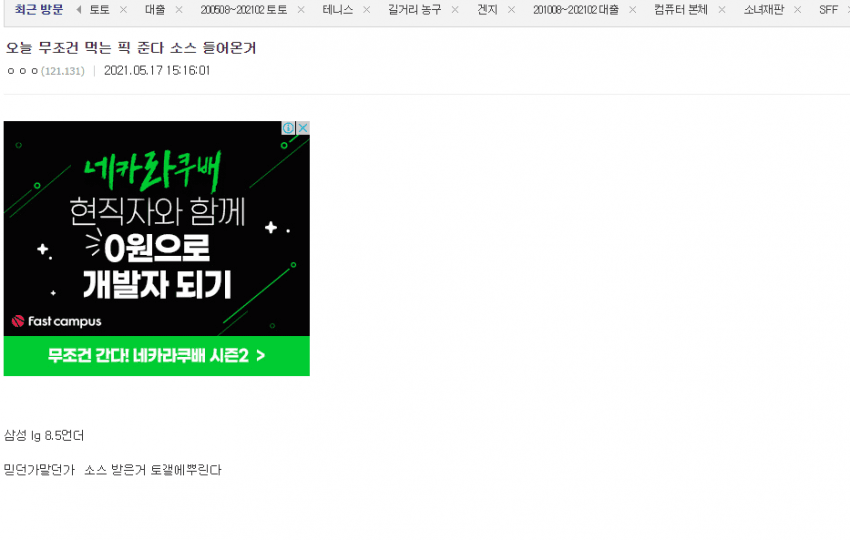850x540 pixels.
Task: Remove 컴퓨터 본체 from recent visits
Action: coord(722,10)
